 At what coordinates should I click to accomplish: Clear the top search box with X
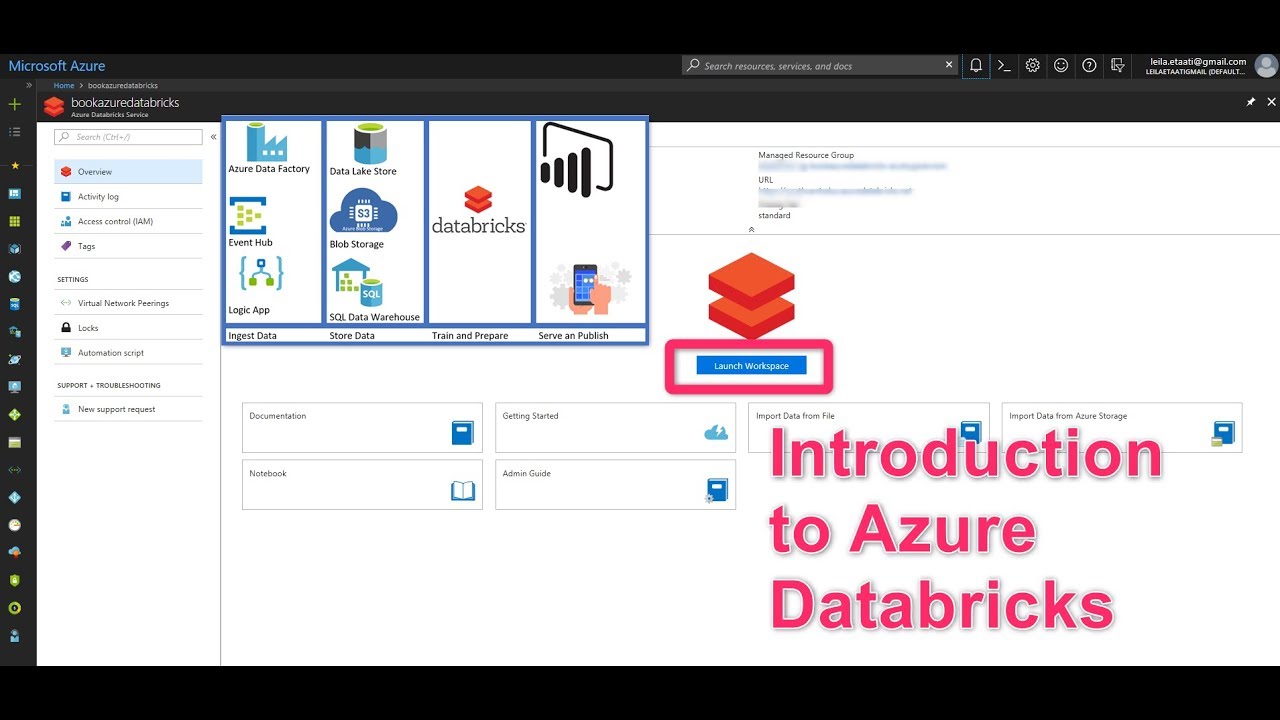pos(949,65)
